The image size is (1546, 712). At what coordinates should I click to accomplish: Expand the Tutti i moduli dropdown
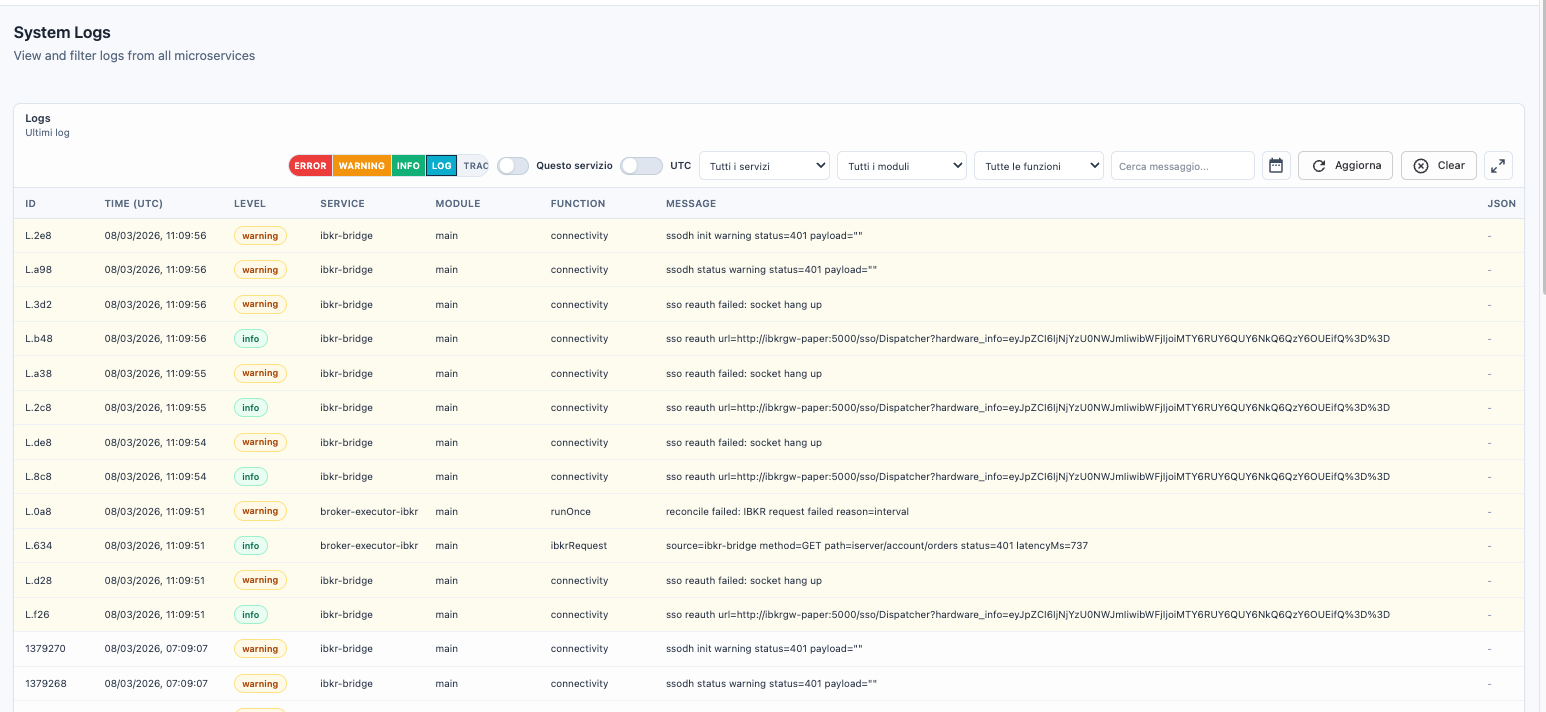902,166
